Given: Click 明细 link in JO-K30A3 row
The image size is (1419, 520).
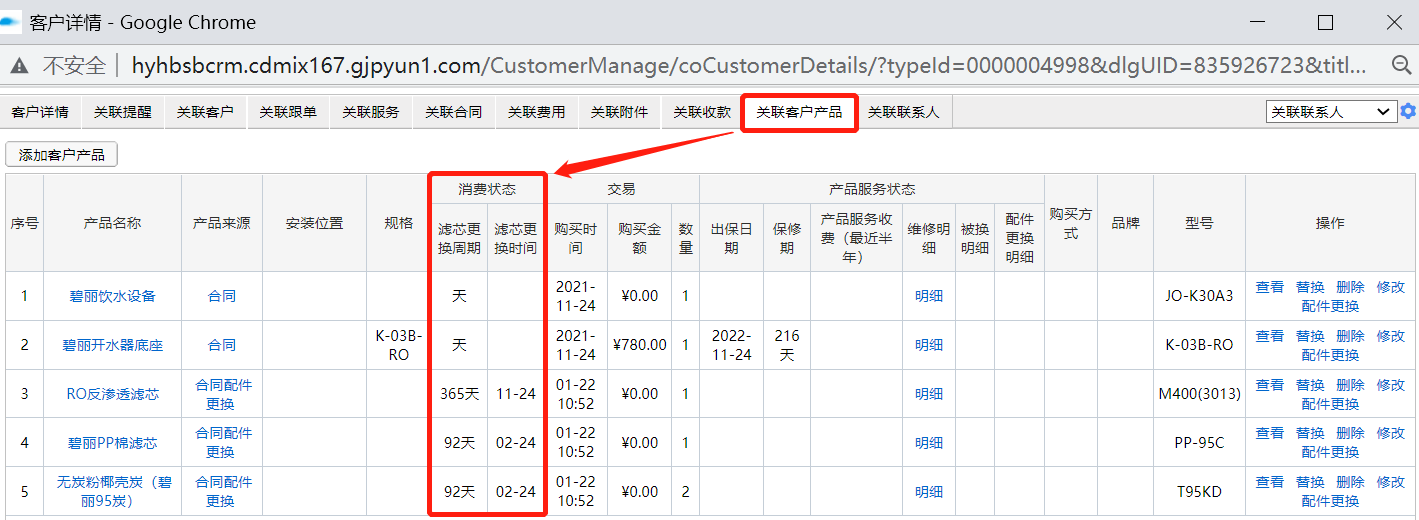Looking at the screenshot, I should pyautogui.click(x=929, y=296).
